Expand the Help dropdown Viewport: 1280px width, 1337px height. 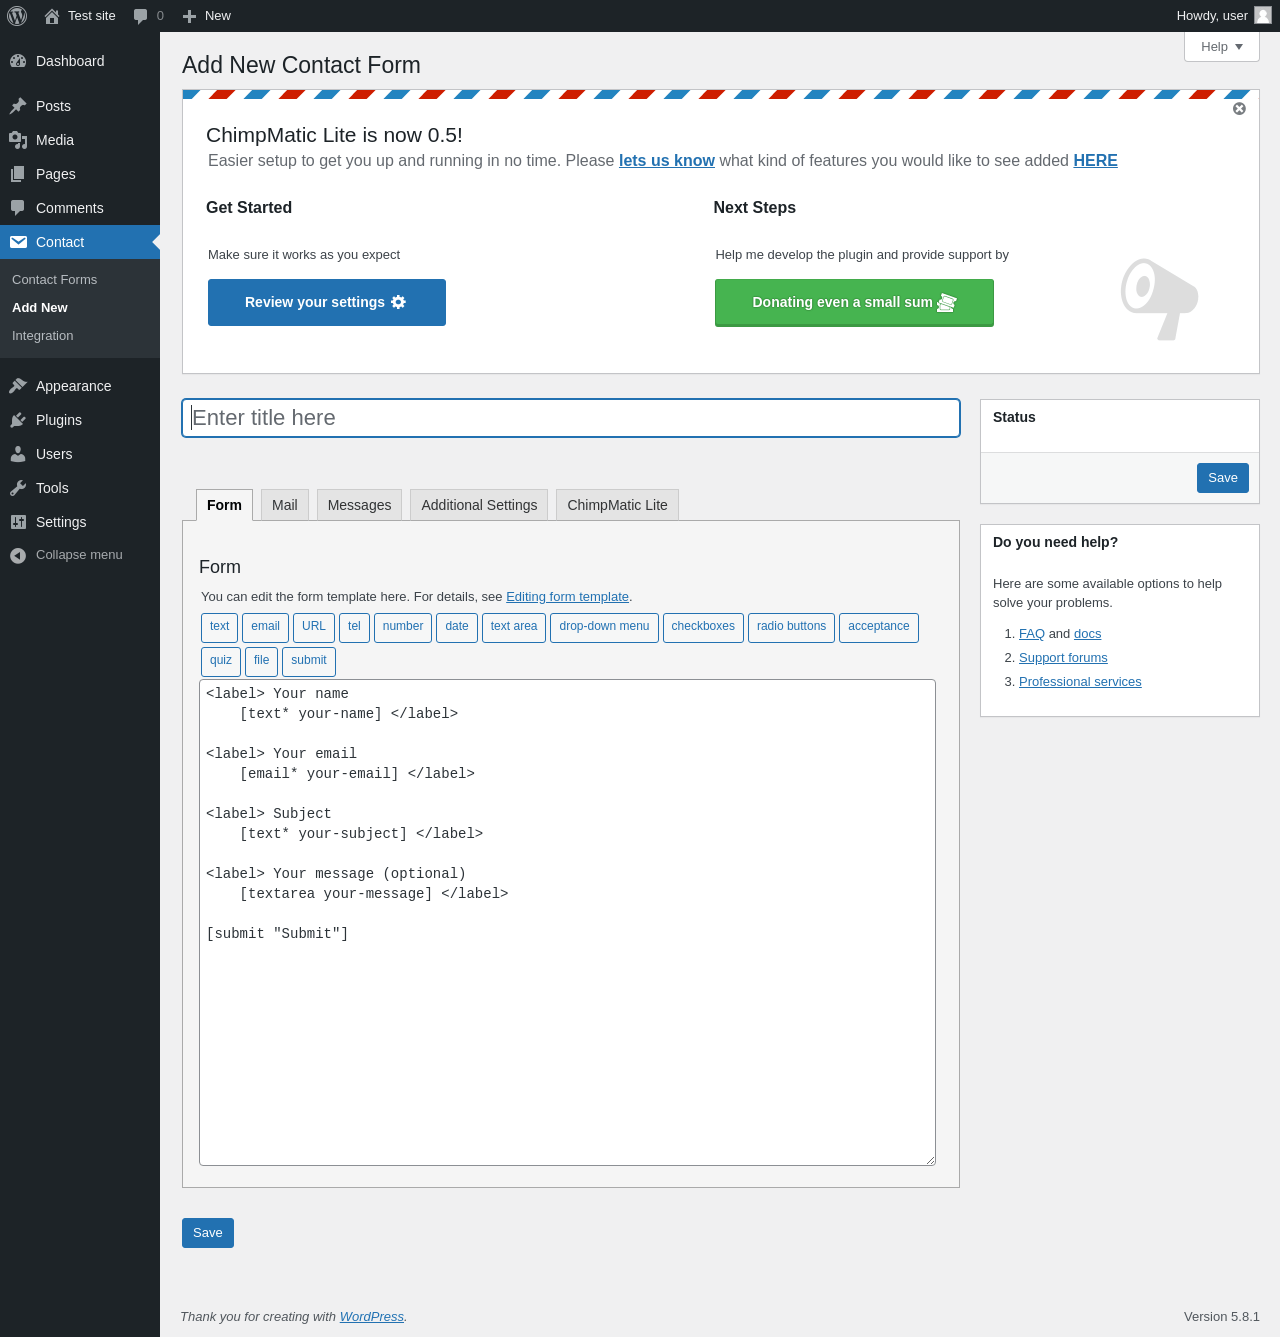(x=1222, y=47)
